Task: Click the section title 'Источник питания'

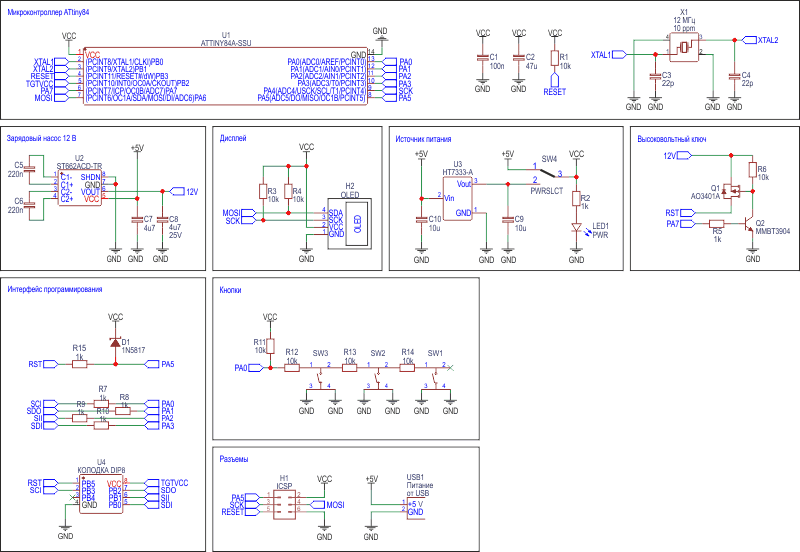Action: tap(423, 139)
